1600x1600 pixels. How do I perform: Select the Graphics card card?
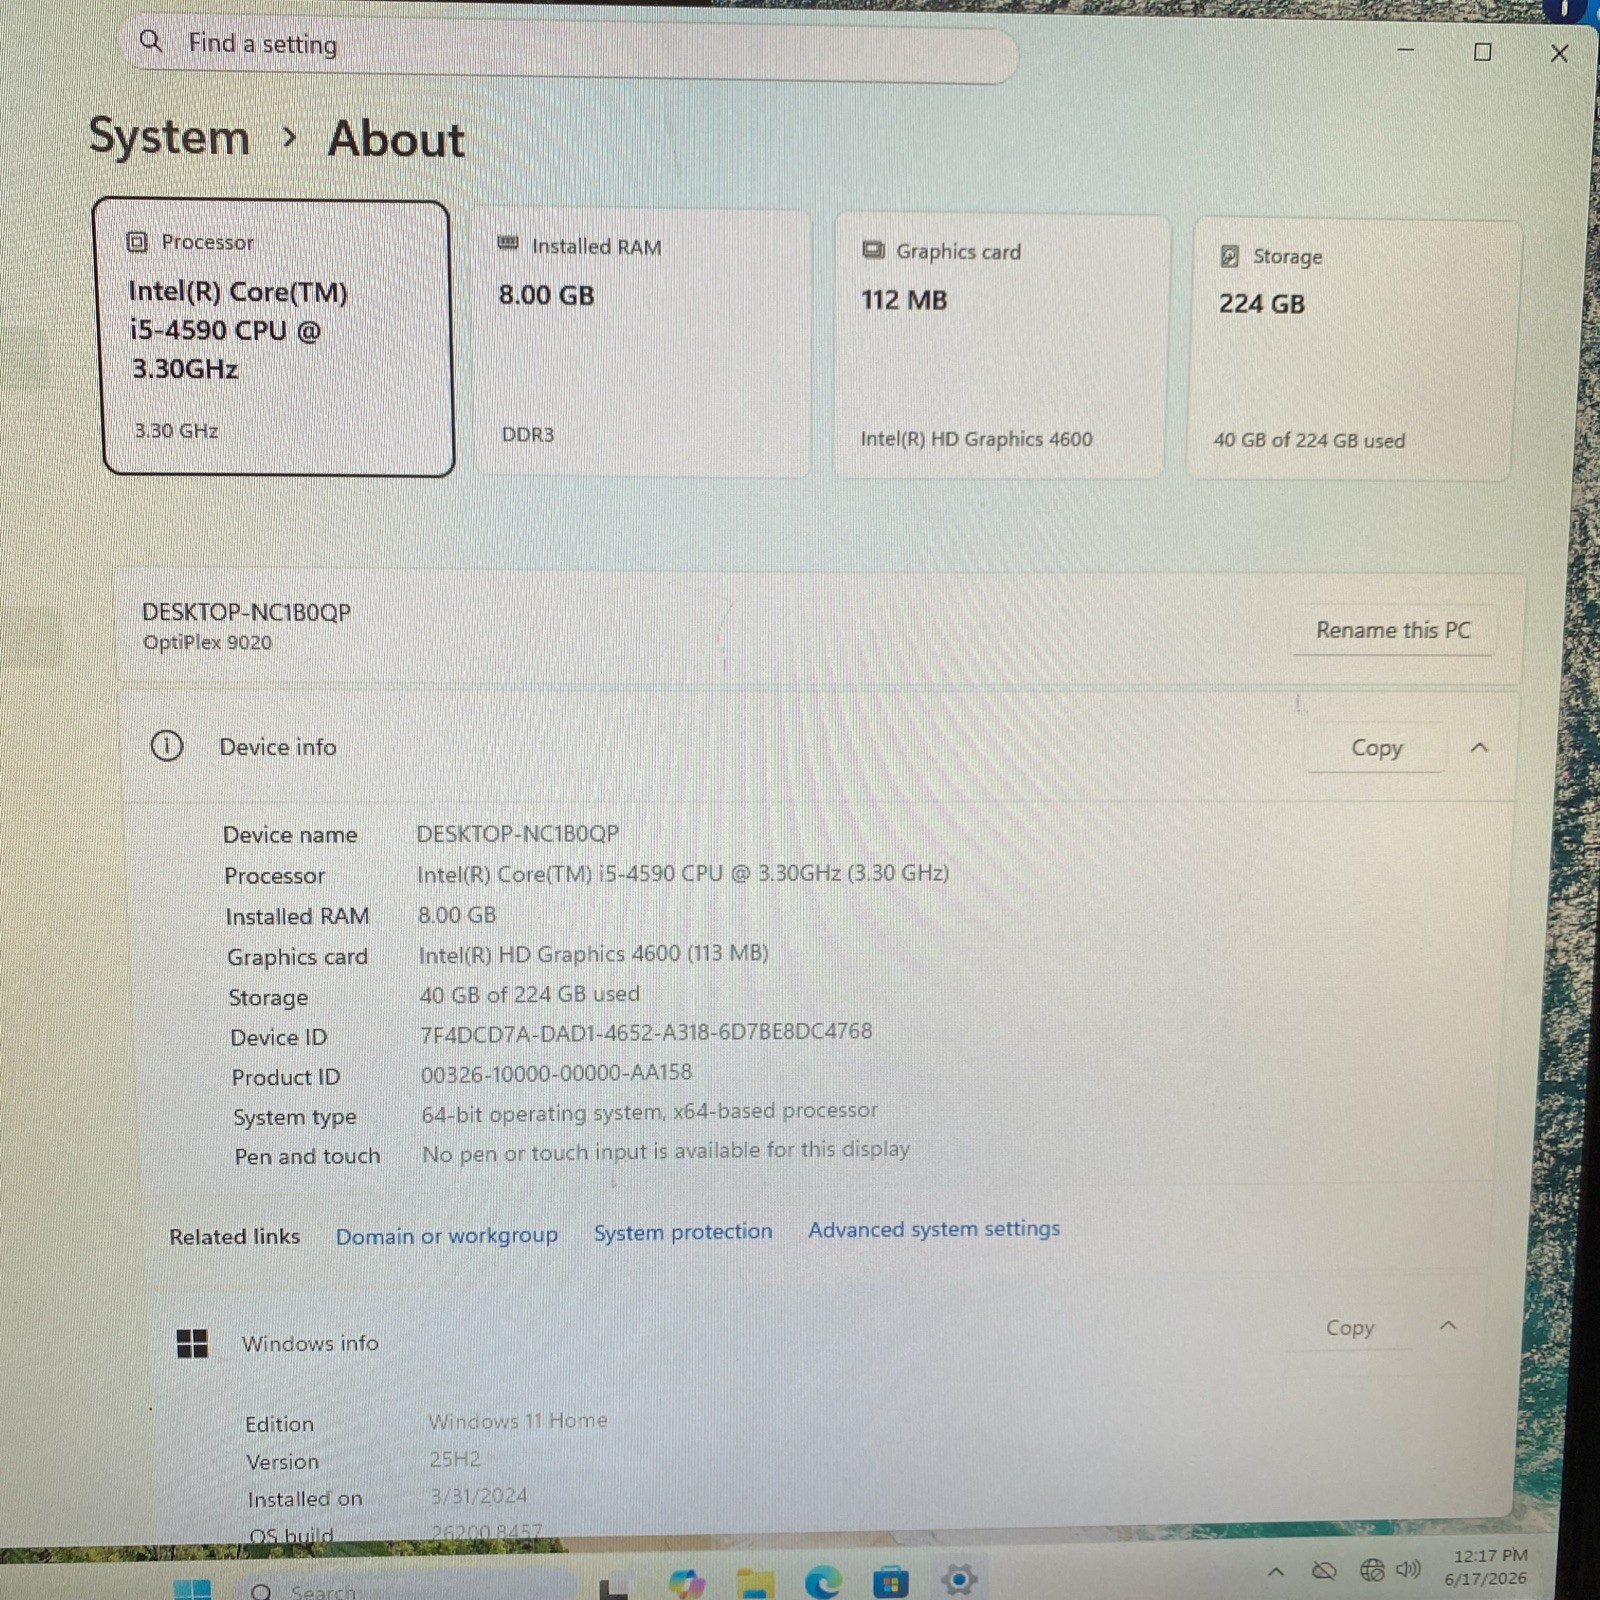point(1001,347)
